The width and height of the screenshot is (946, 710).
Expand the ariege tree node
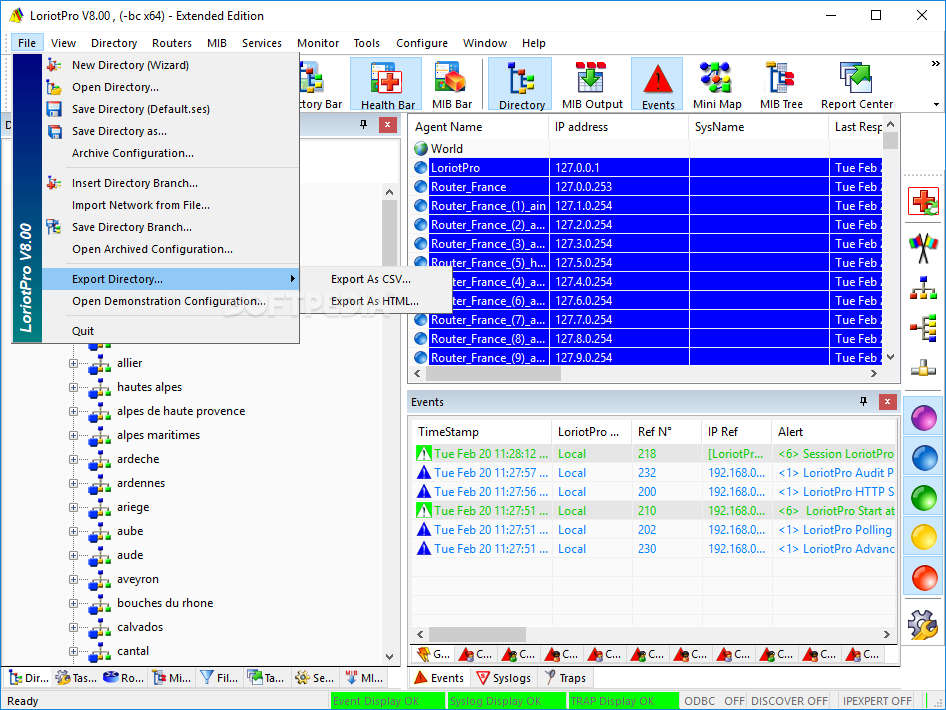(x=73, y=507)
